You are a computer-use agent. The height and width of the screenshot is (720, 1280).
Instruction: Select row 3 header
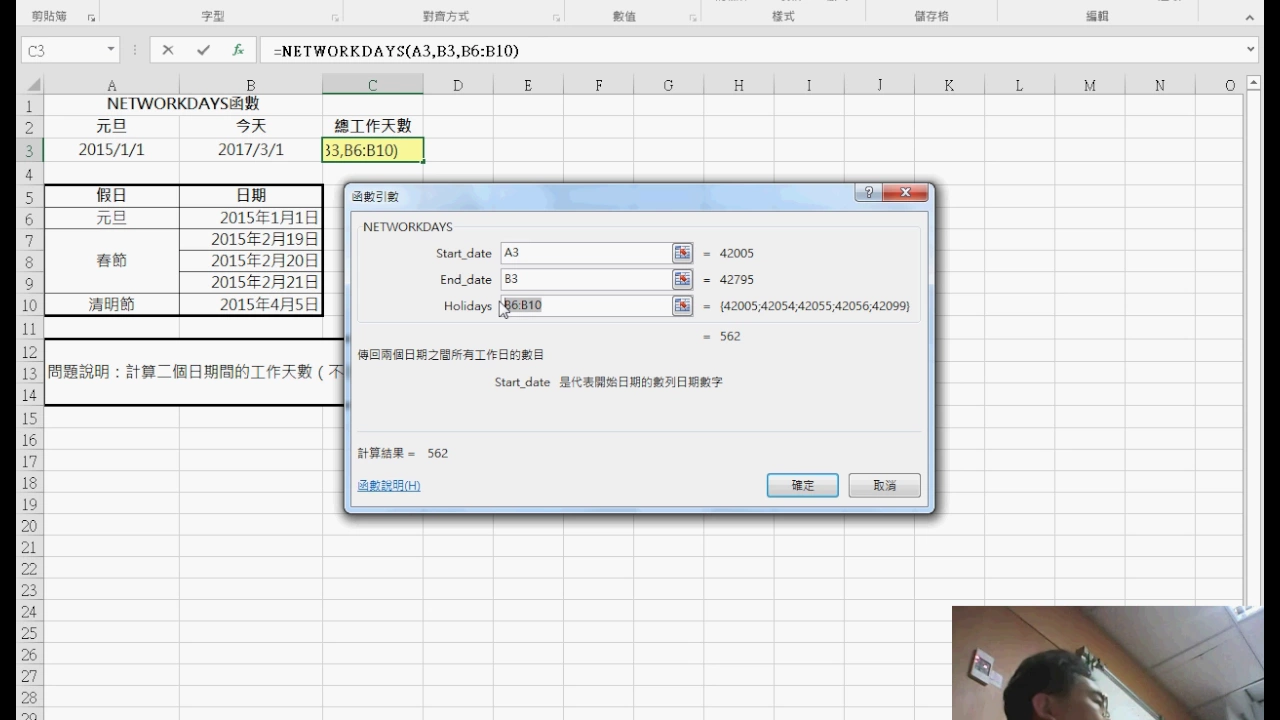pos(29,150)
